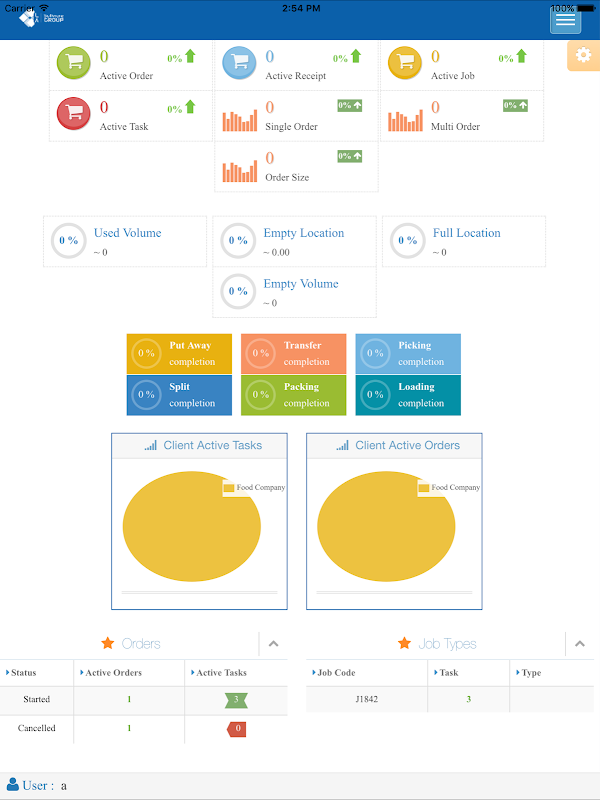Sort by the Type column header
The height and width of the screenshot is (800, 600).
tap(552, 672)
